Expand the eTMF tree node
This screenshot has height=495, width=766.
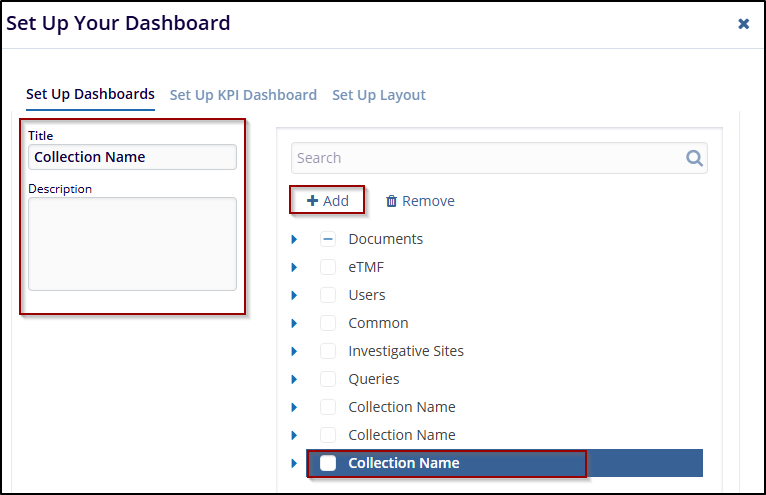pyautogui.click(x=294, y=267)
